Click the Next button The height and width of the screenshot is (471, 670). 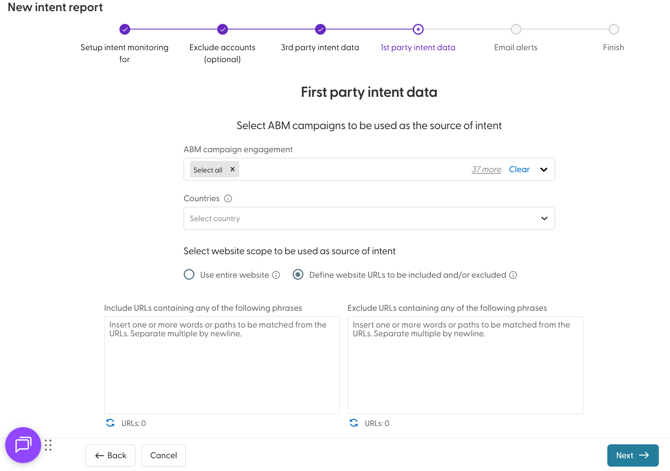[x=632, y=455]
